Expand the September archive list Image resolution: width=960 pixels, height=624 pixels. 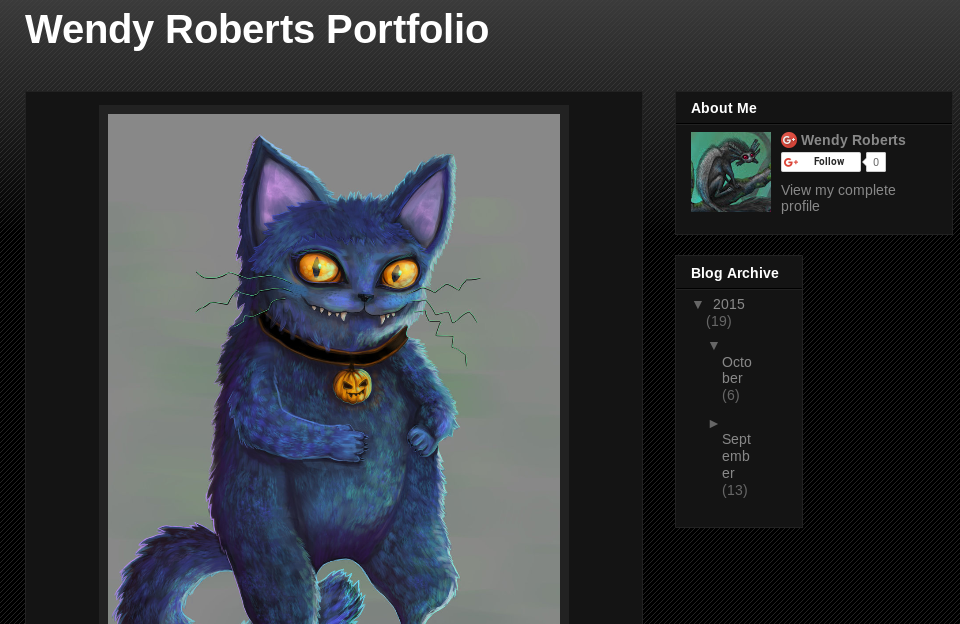[714, 423]
